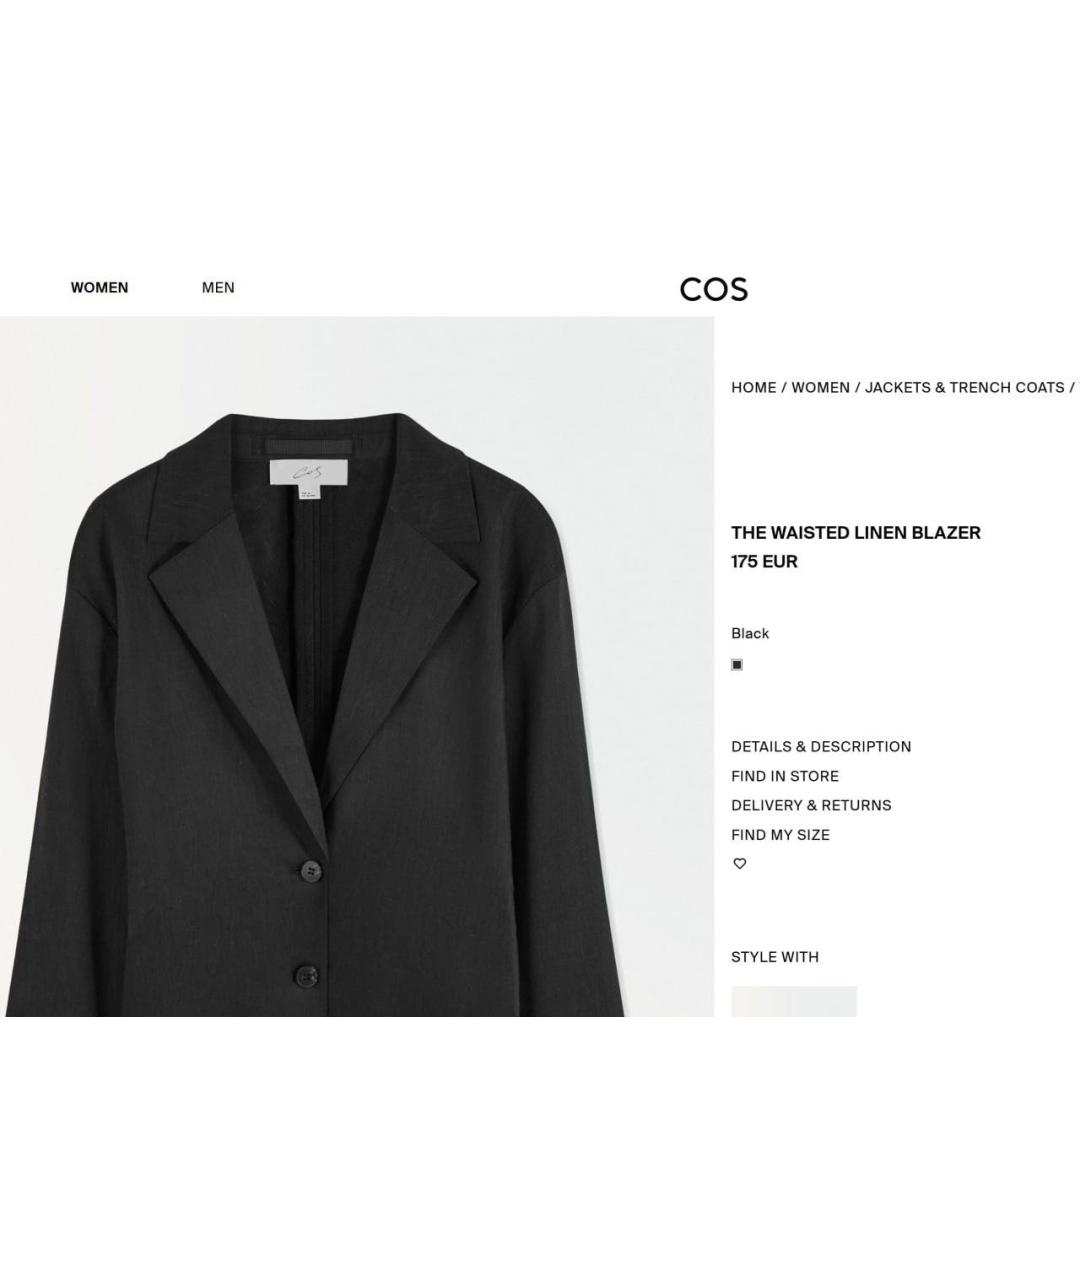
Task: Click the Black color name label
Action: 750,634
